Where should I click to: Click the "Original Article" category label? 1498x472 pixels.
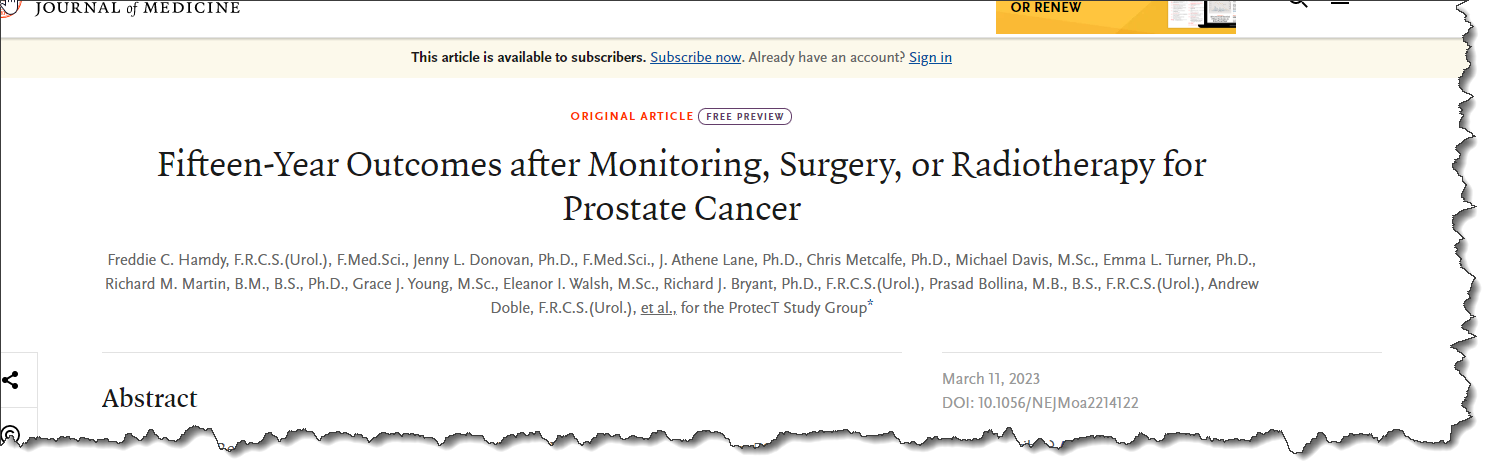(631, 116)
